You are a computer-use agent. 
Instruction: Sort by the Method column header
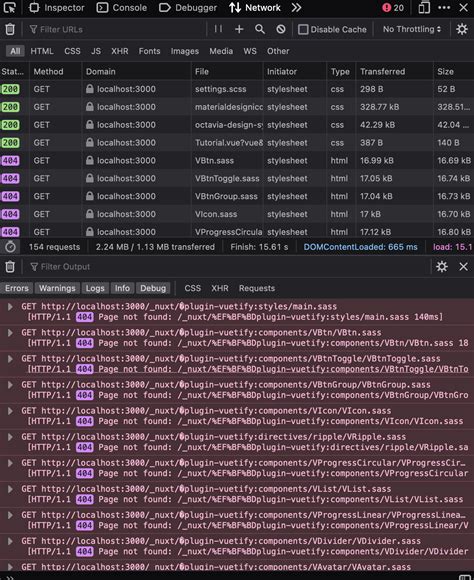56,71
